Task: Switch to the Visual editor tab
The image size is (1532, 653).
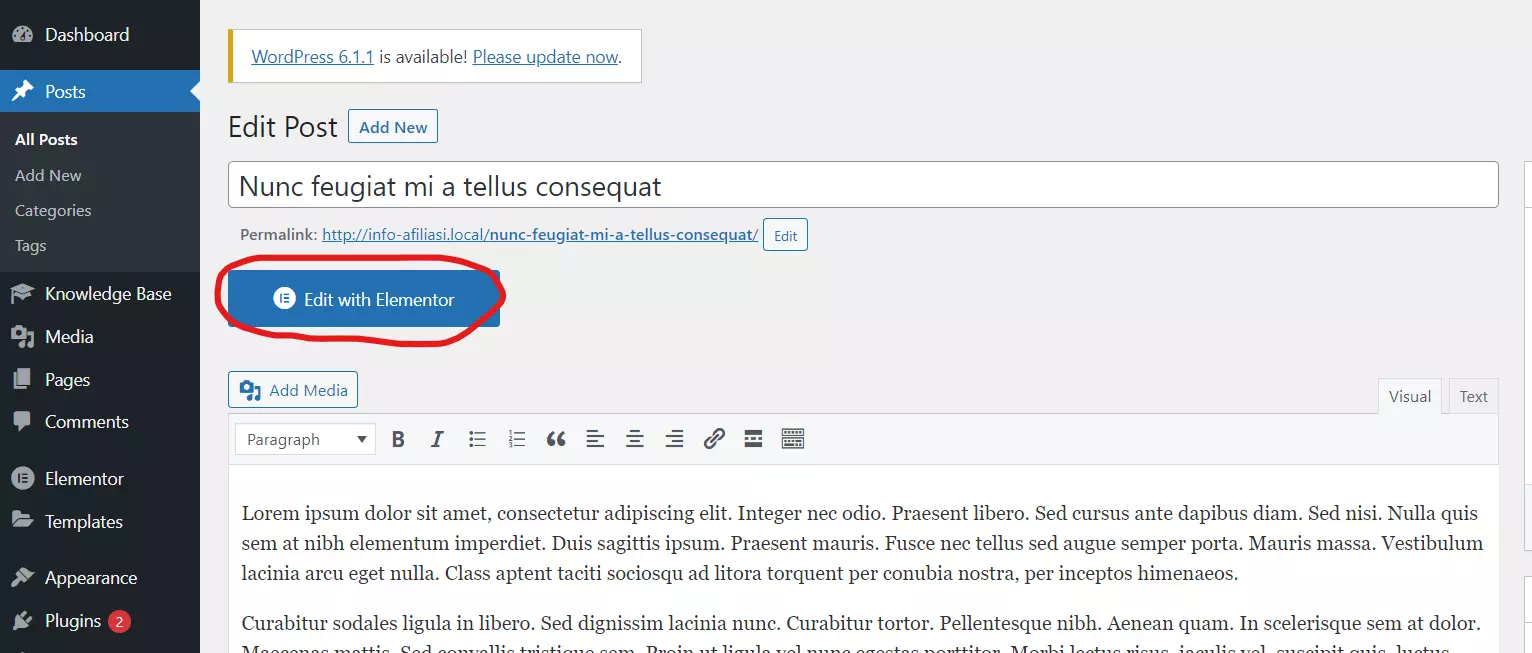Action: (1410, 396)
